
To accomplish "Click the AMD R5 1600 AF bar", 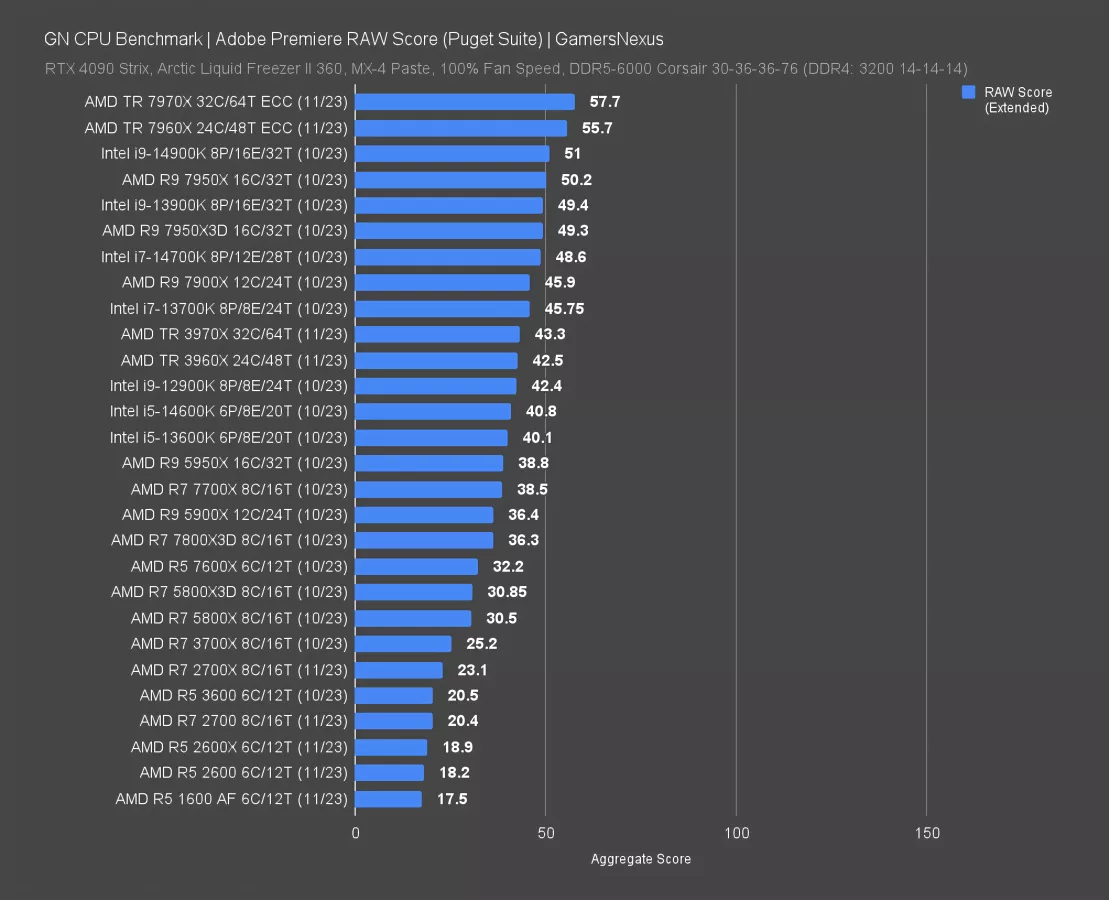I will click(x=388, y=799).
